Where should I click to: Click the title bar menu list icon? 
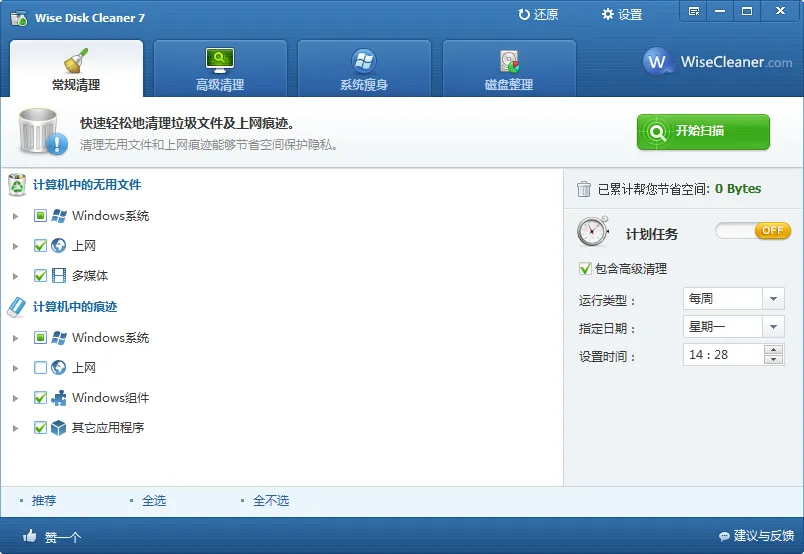click(x=694, y=11)
